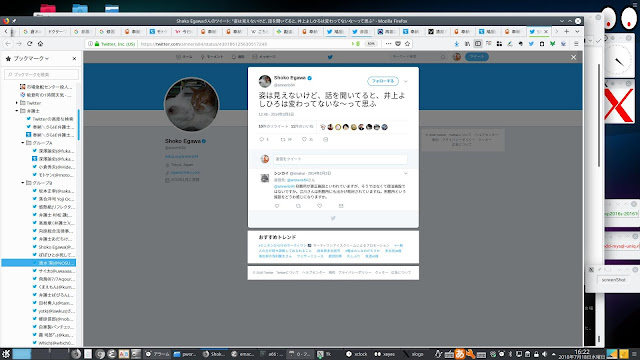Go back using the Firefox back arrow
Image resolution: width=640 pixels, height=360 pixels.
[x=8, y=44]
